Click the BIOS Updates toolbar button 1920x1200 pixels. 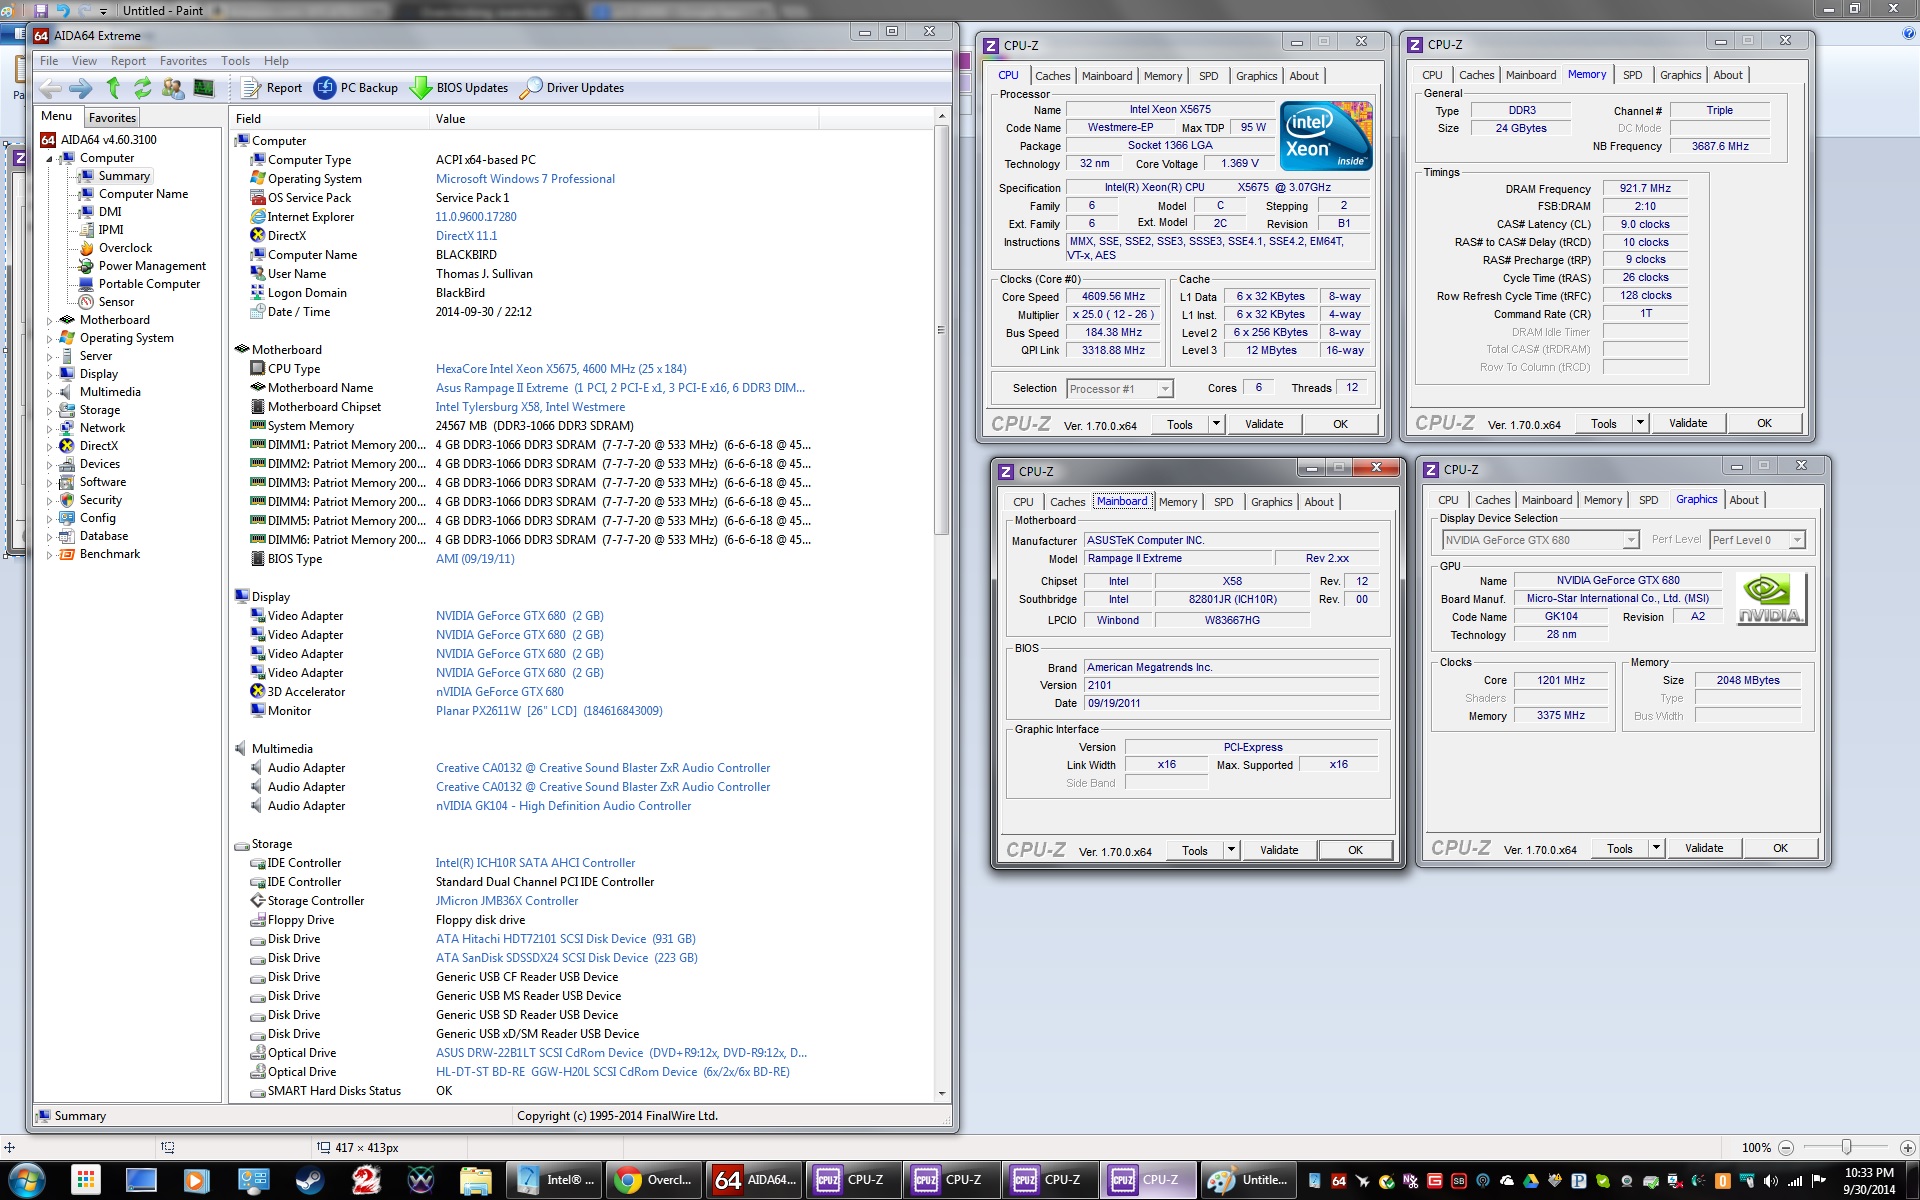(x=459, y=88)
